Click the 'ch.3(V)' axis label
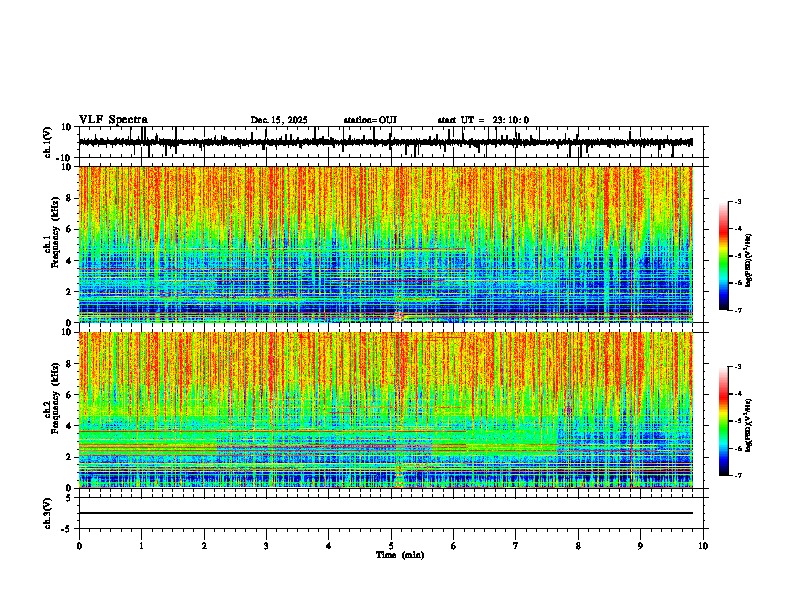 coord(48,513)
